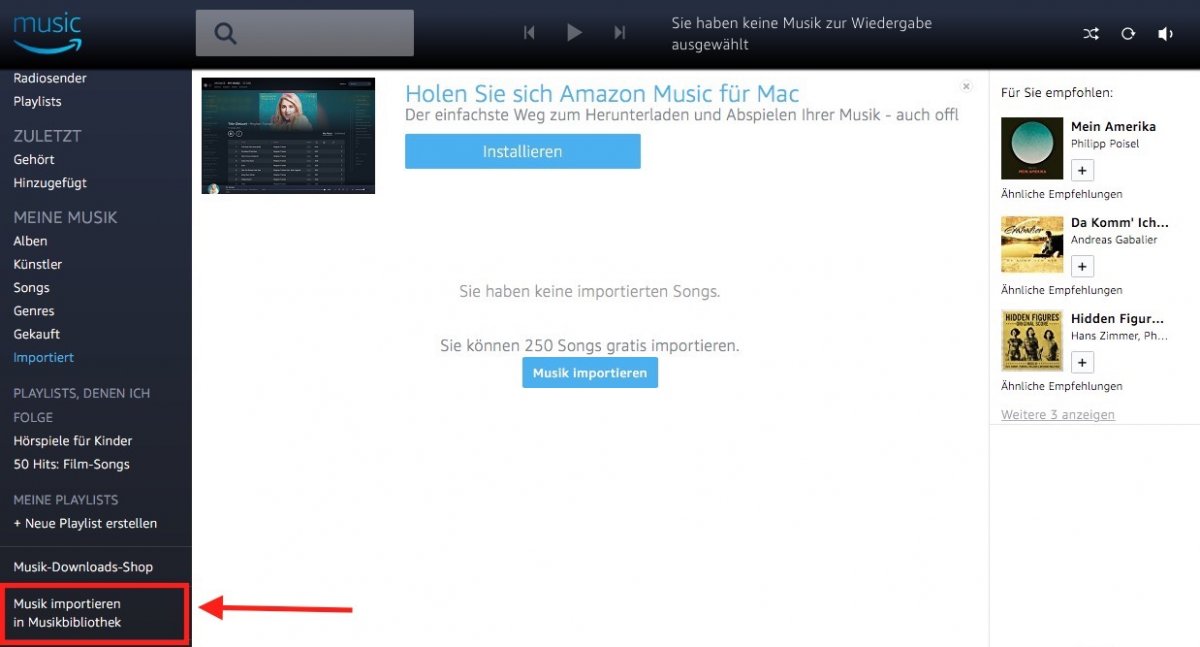Screen dimensions: 1200x647
Task: Start playback with the play button
Action: pos(574,33)
